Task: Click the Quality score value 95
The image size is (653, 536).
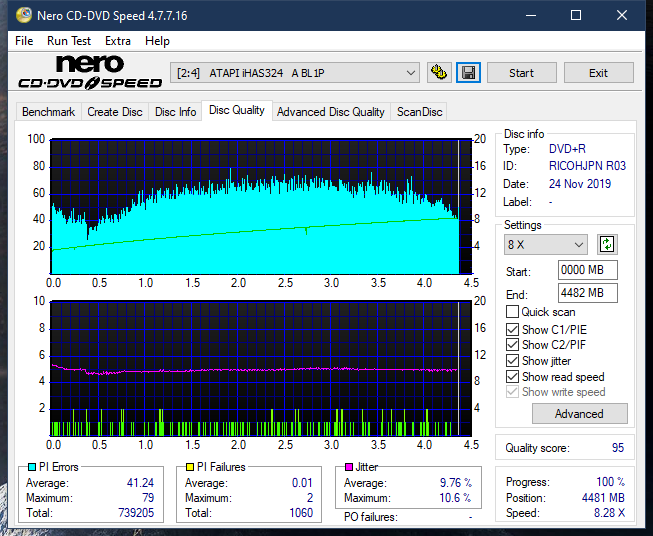Action: pos(618,448)
